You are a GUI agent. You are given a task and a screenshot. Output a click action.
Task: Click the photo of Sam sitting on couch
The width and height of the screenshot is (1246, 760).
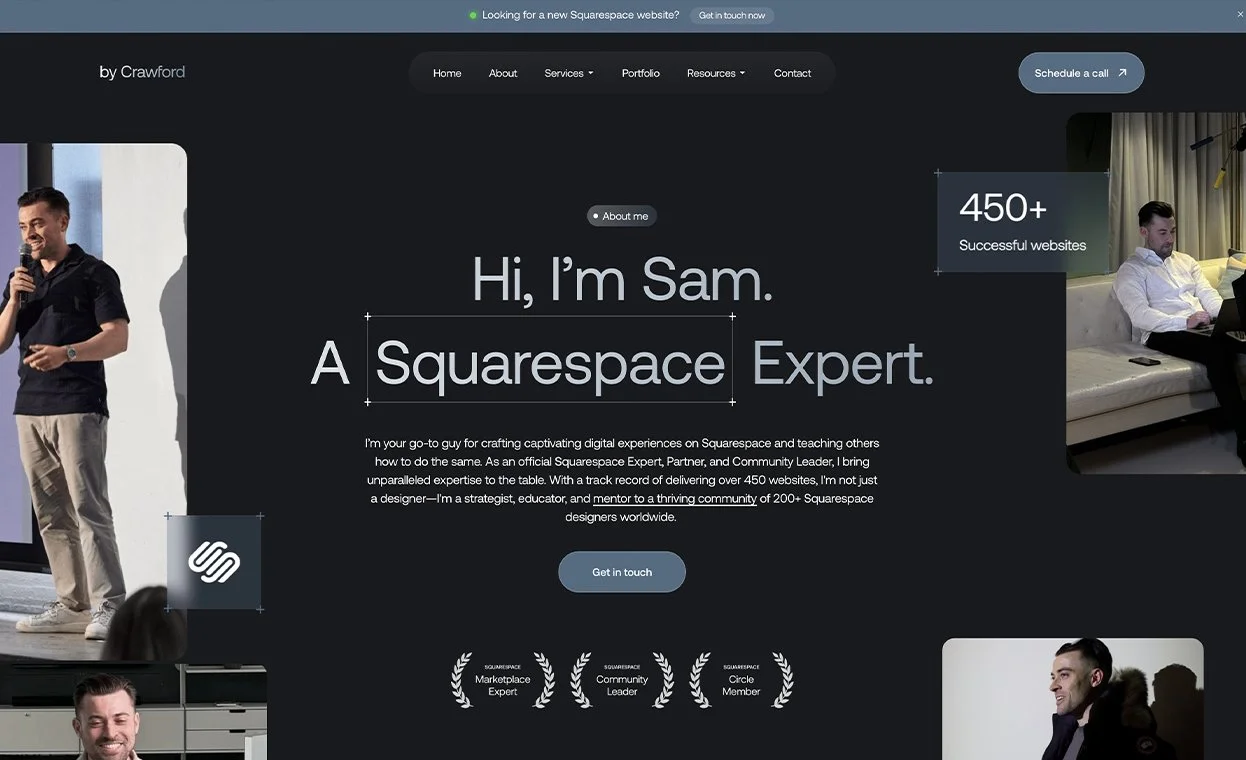coord(1156,293)
